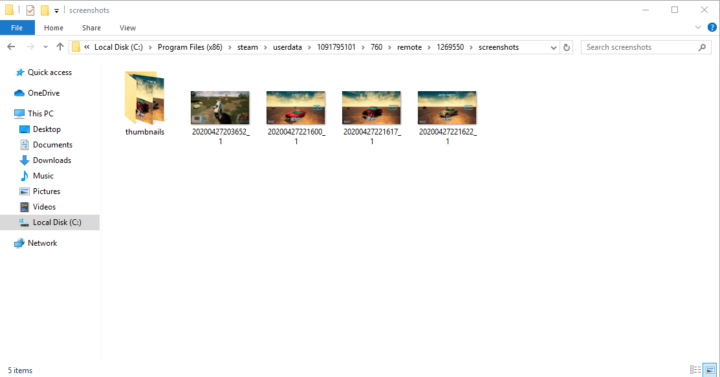The height and width of the screenshot is (377, 720).
Task: Click Network icon in sidebar
Action: click(19, 243)
